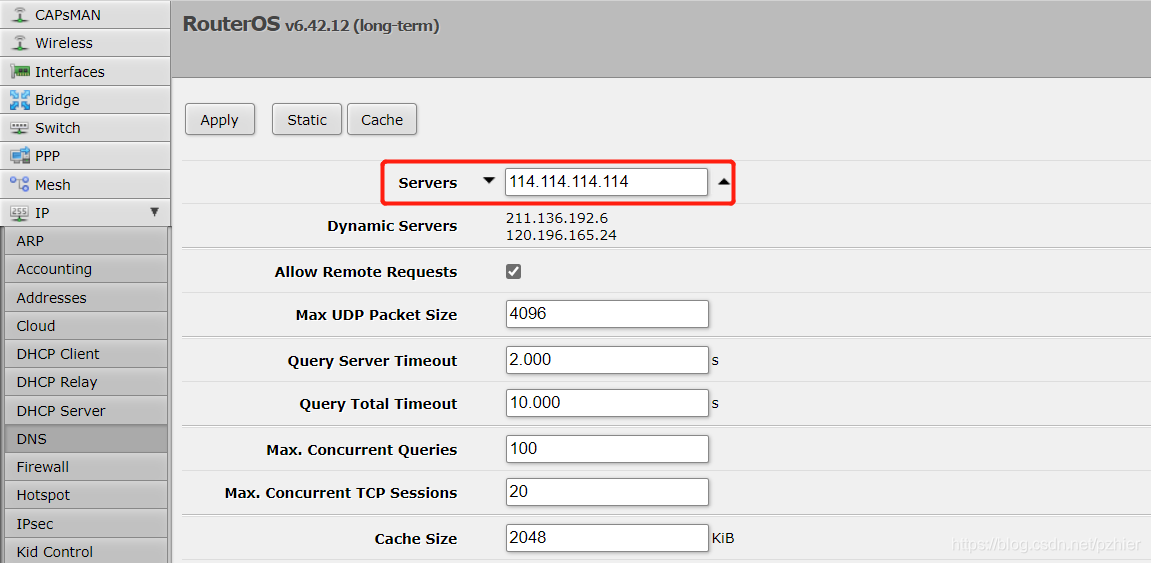
Task: Open the Interfaces menu
Action: 85,72
